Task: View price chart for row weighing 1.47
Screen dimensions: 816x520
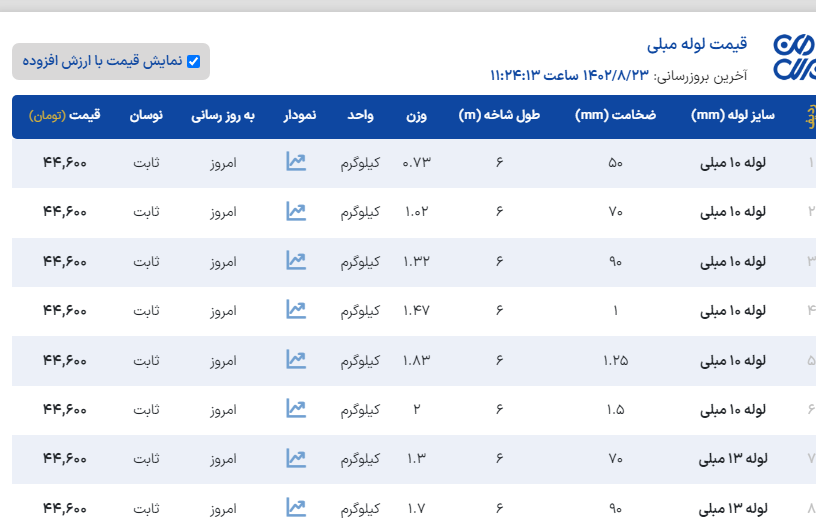Action: (295, 310)
